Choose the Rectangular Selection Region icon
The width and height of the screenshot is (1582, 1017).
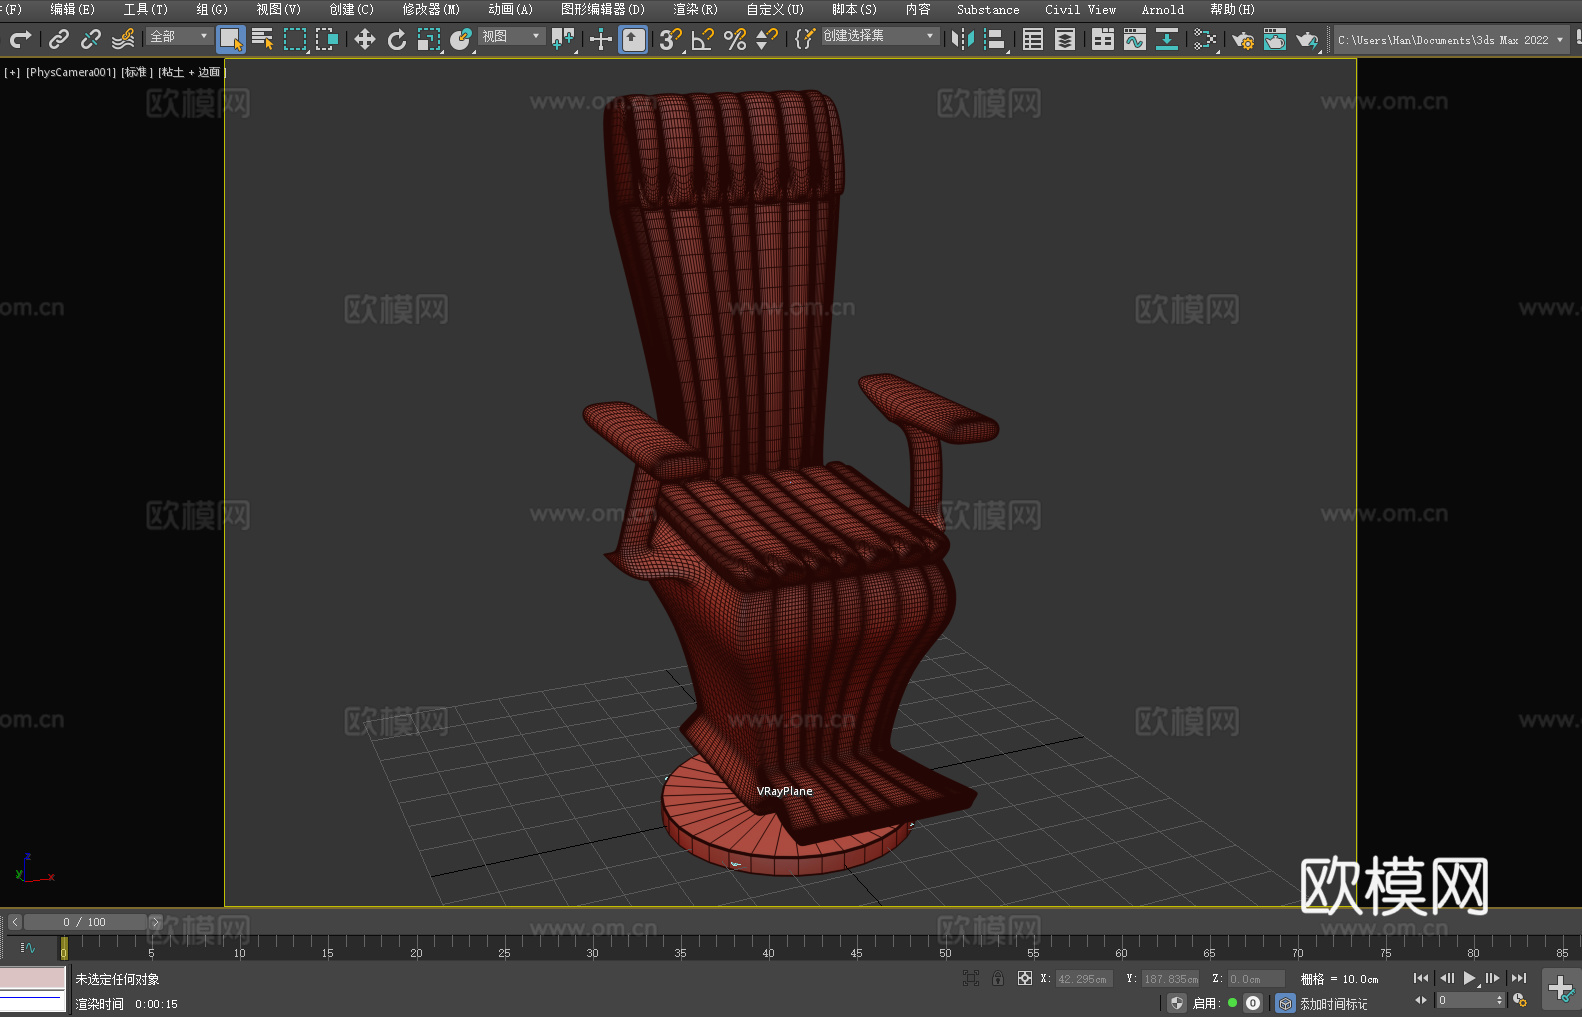pyautogui.click(x=295, y=39)
